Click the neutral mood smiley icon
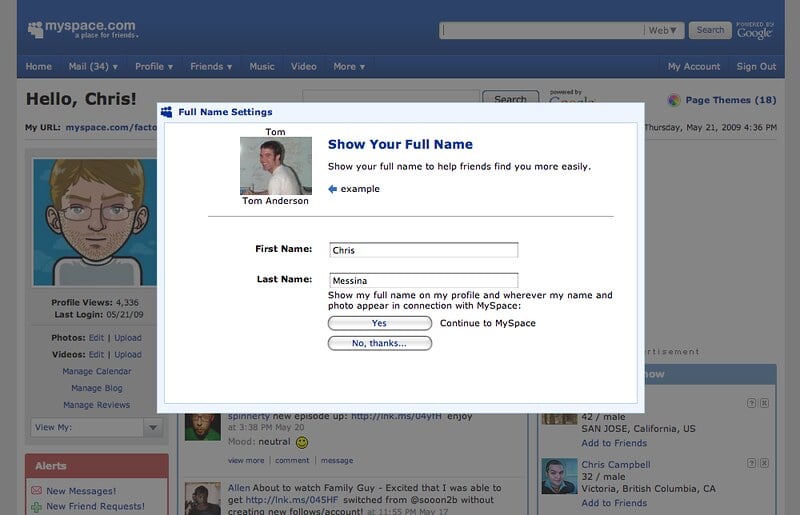Viewport: 800px width, 515px height. [302, 443]
